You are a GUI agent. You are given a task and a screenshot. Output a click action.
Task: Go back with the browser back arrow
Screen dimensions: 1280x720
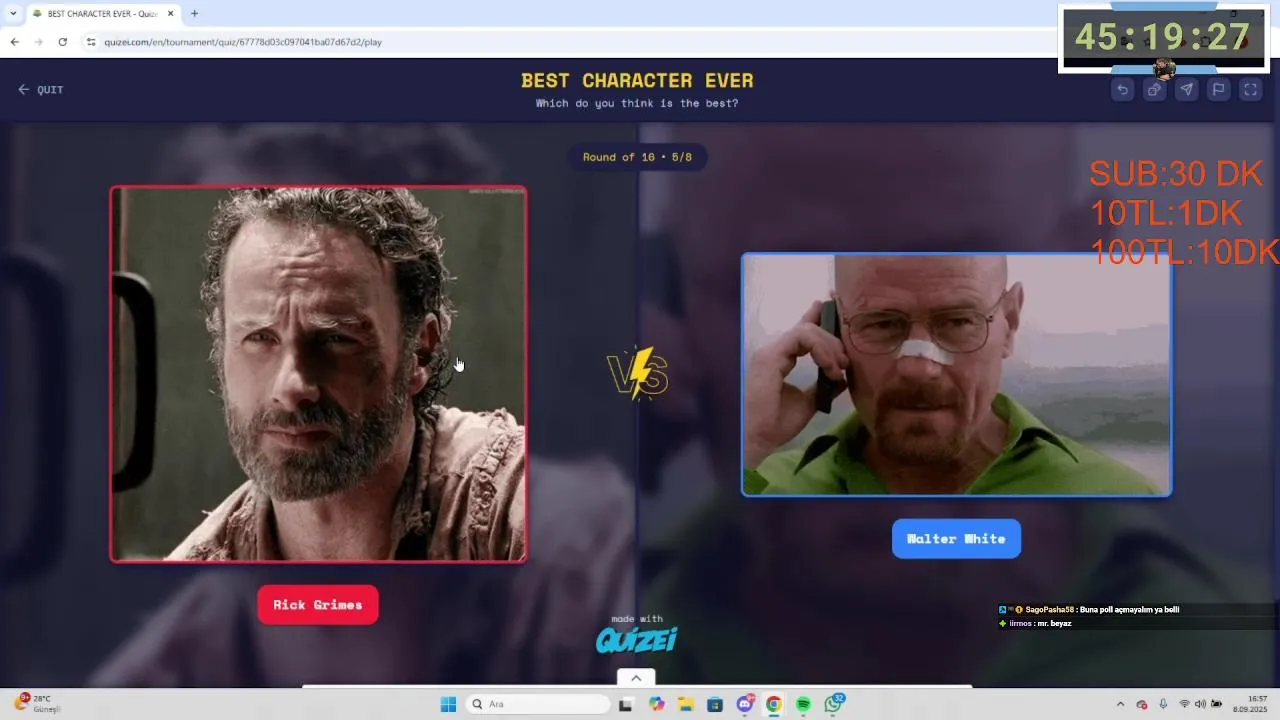tap(14, 42)
